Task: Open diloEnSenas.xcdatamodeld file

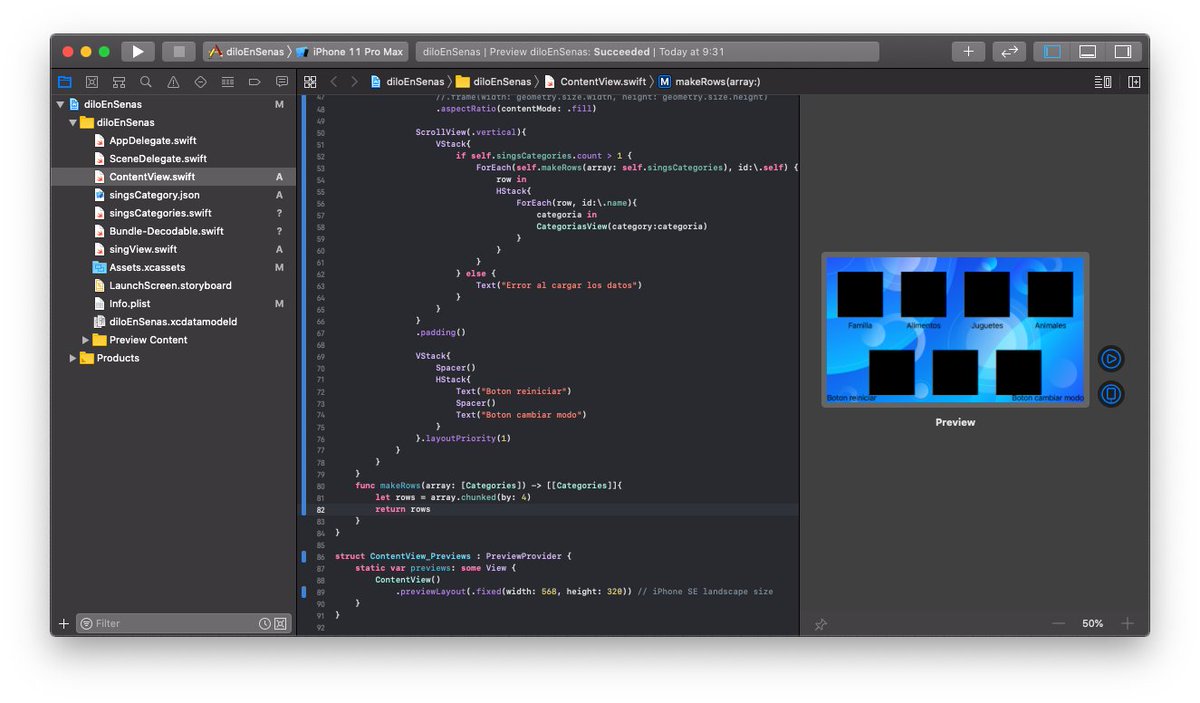Action: point(172,322)
